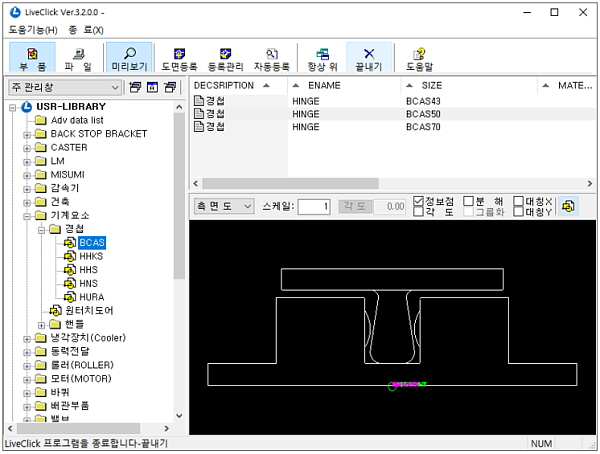This screenshot has width=600, height=454.
Task: Open the 종 료(X) menu
Action: (x=86, y=30)
